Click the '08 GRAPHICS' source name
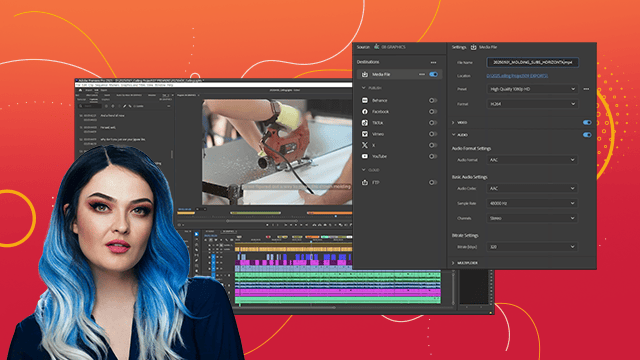640x360 pixels. click(x=393, y=47)
